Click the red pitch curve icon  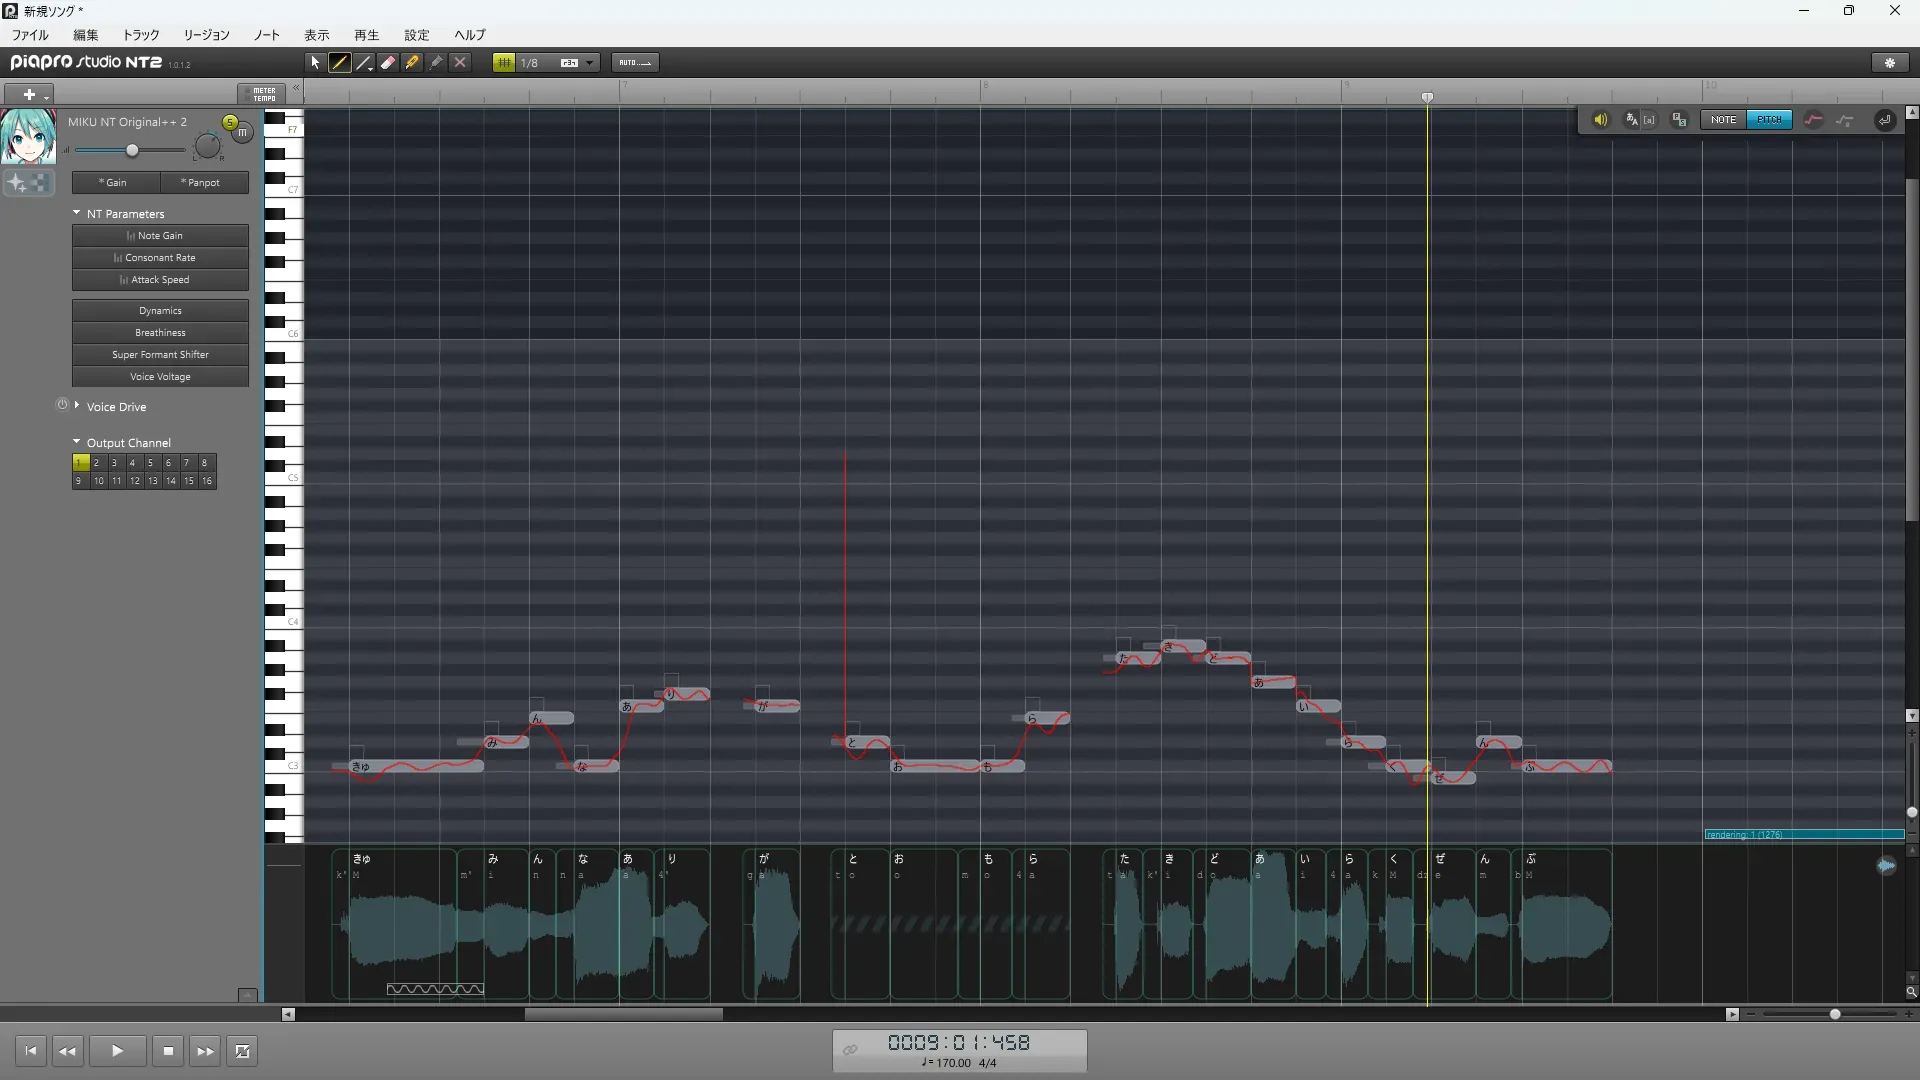pos(1813,120)
